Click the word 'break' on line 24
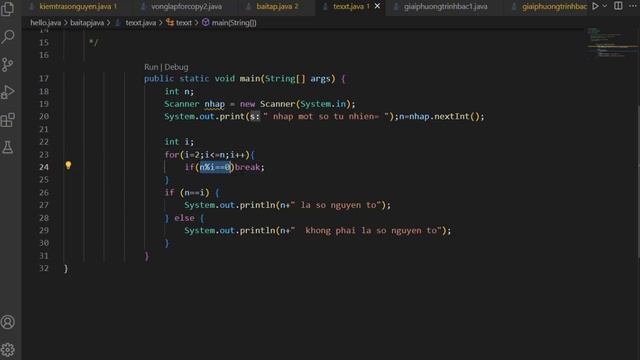640x360 pixels. point(247,167)
